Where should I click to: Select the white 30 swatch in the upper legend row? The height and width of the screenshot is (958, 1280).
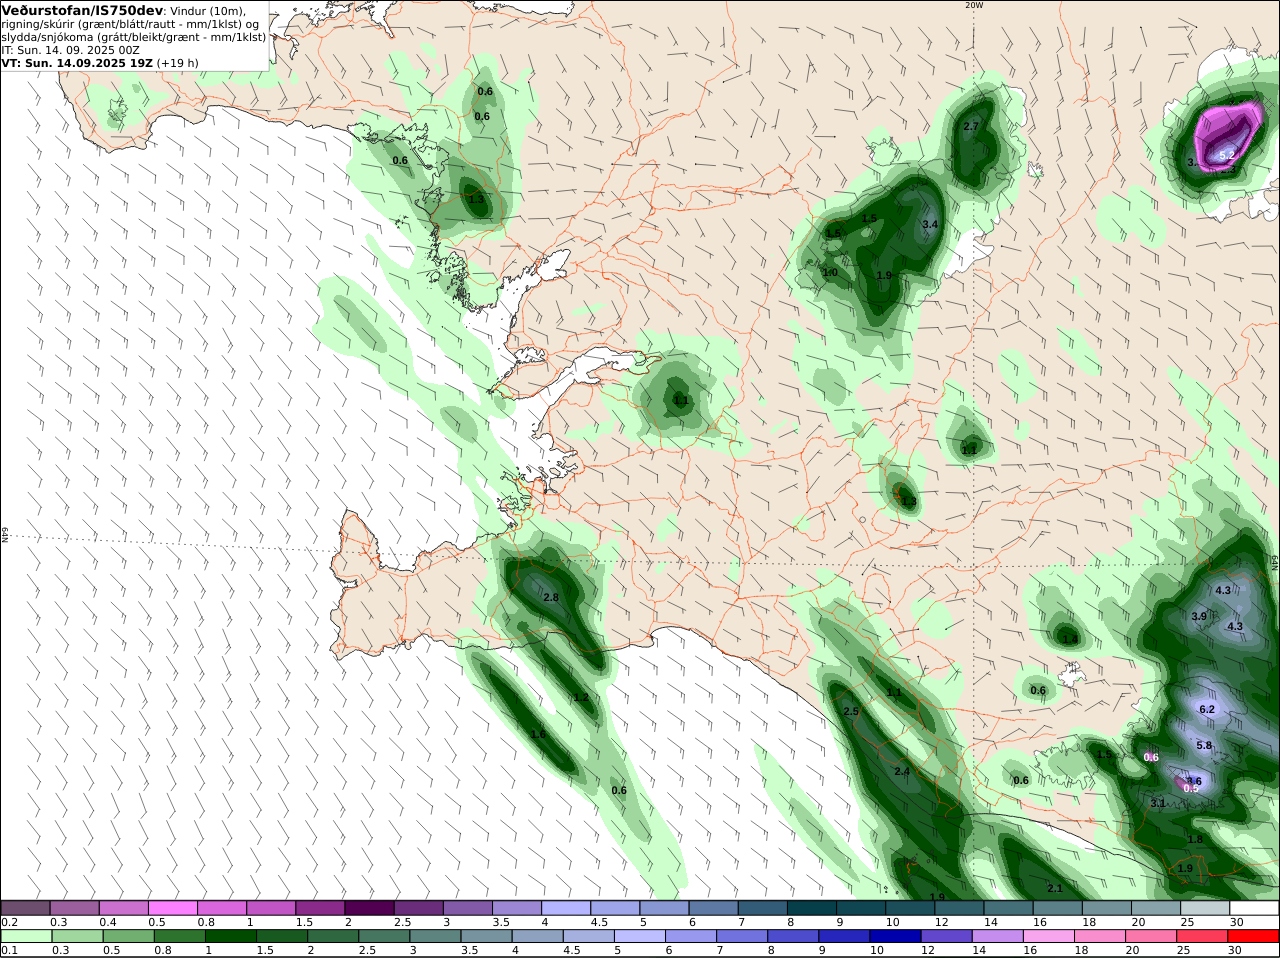pyautogui.click(x=1255, y=908)
